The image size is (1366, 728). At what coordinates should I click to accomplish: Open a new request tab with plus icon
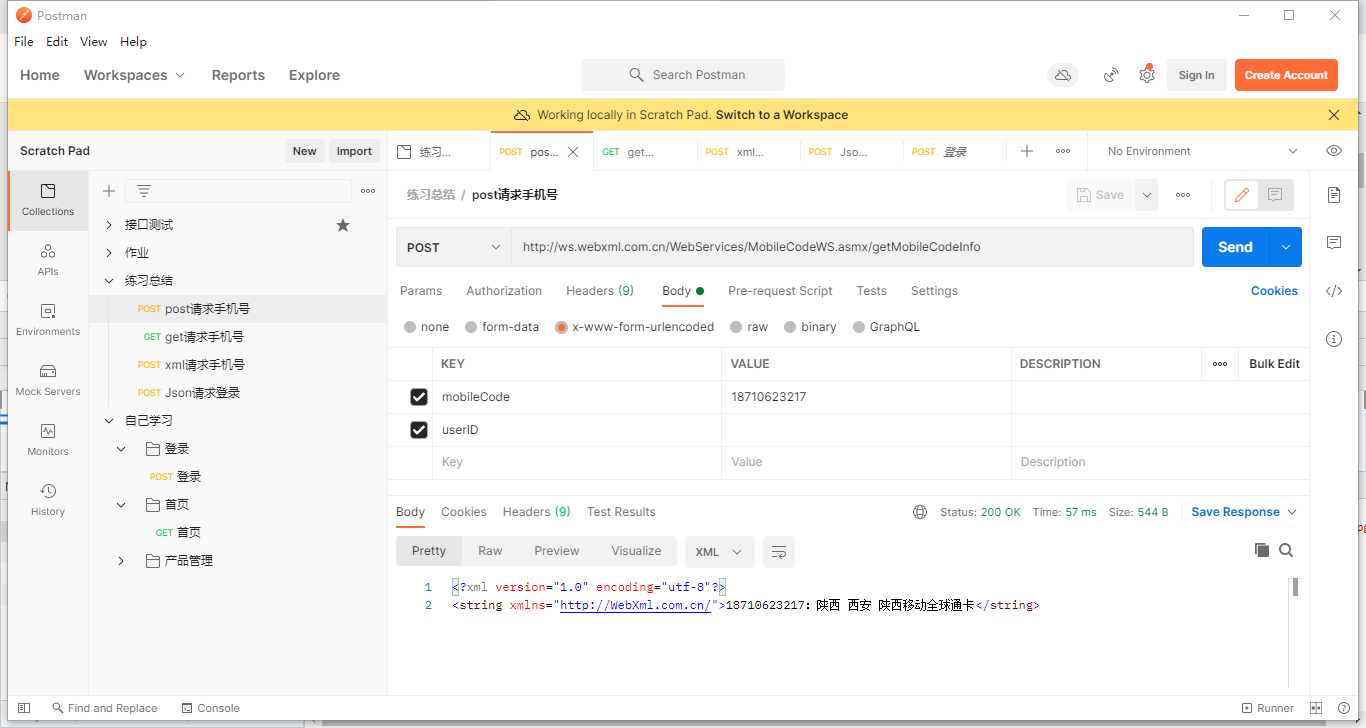1027,151
